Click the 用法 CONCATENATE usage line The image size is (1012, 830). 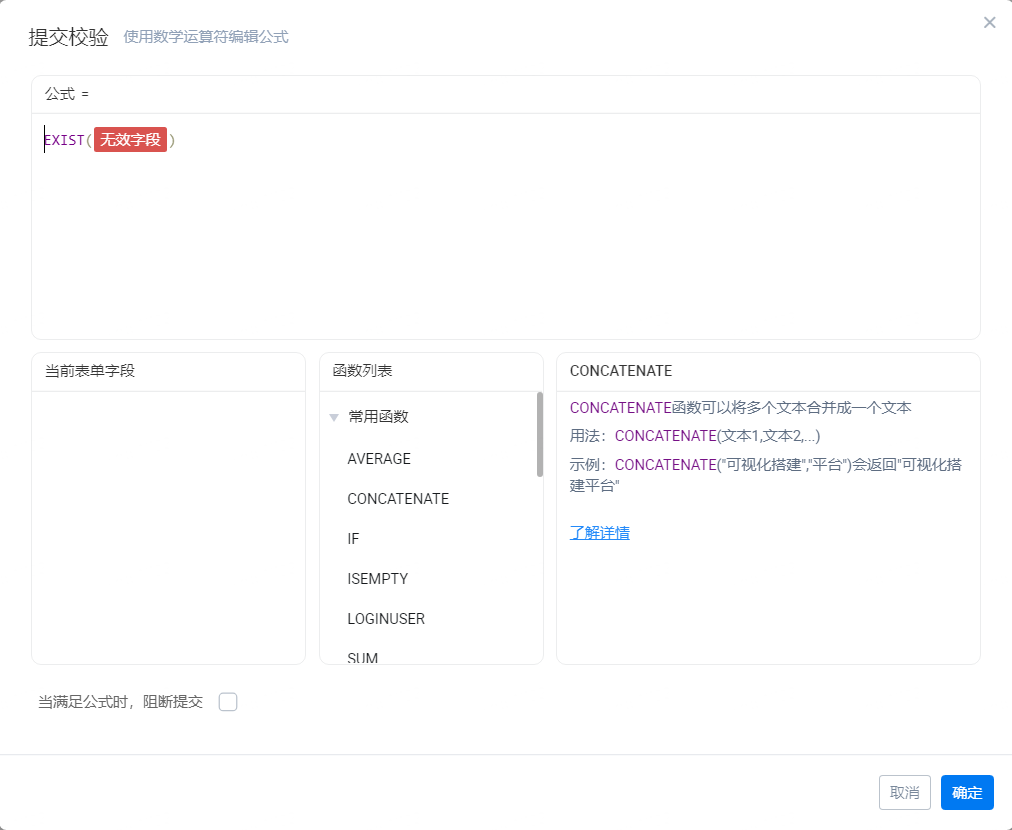pos(694,436)
